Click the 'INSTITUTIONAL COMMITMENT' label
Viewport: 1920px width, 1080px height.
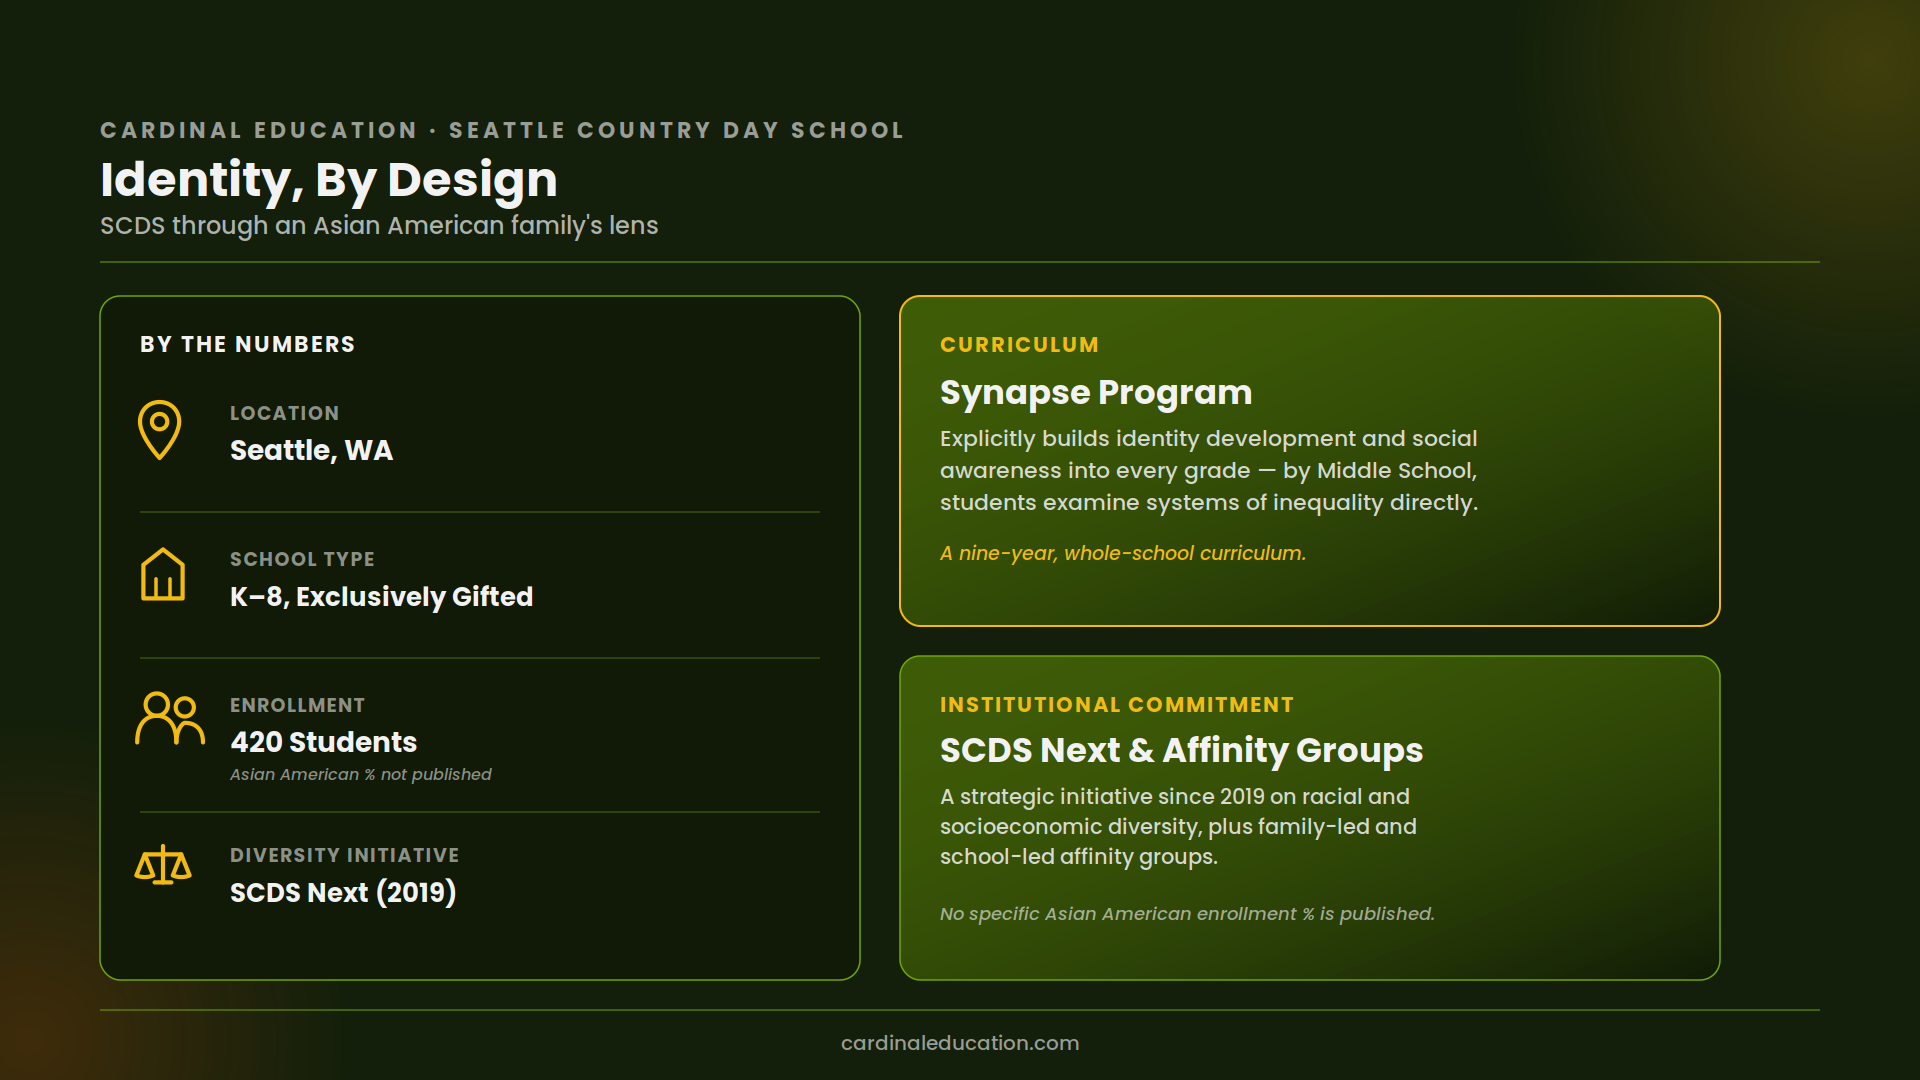tap(1117, 704)
